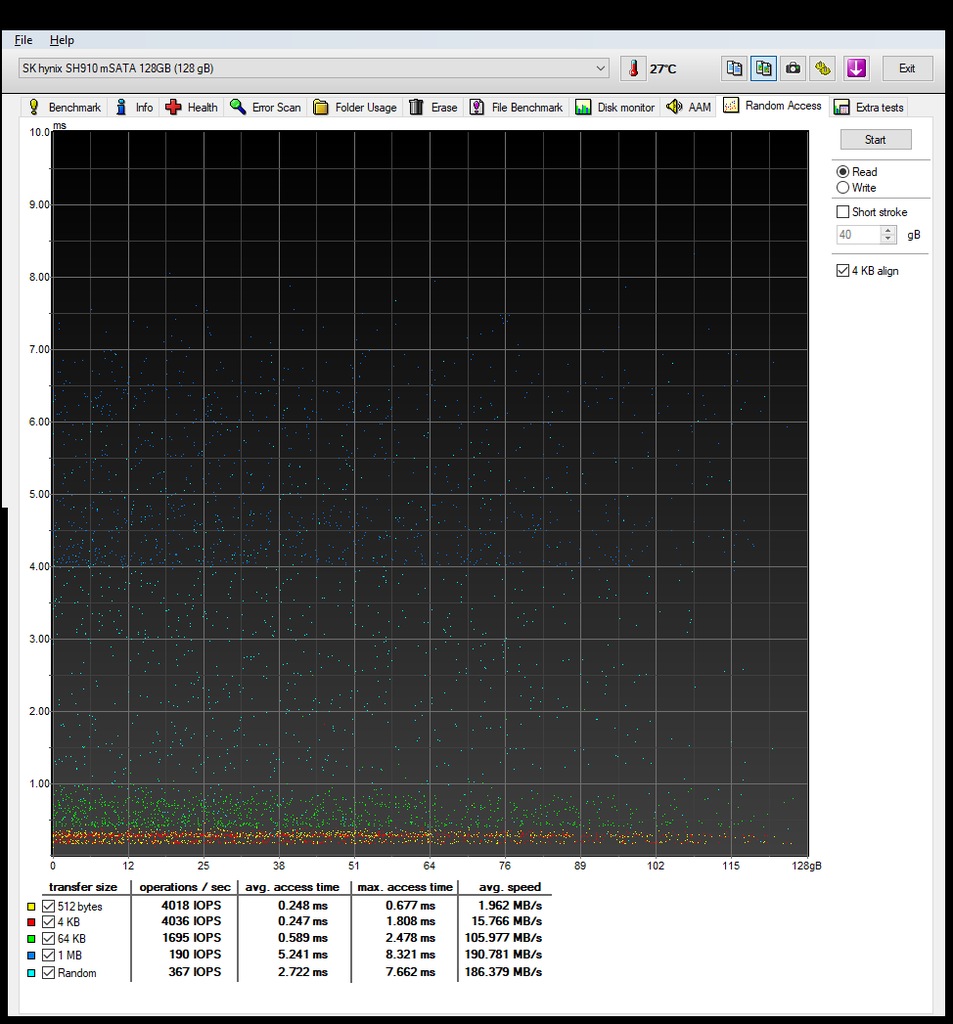Open the Health tab

[x=191, y=107]
